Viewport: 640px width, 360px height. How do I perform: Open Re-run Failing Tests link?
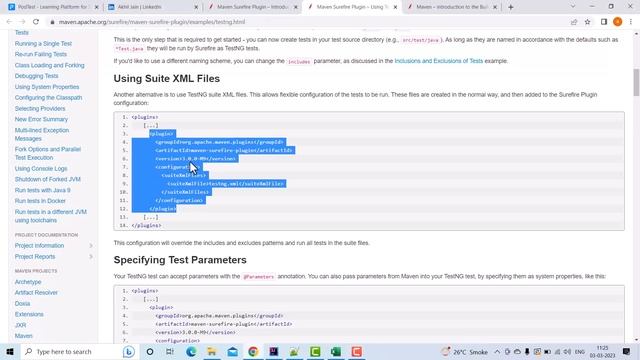(41, 54)
